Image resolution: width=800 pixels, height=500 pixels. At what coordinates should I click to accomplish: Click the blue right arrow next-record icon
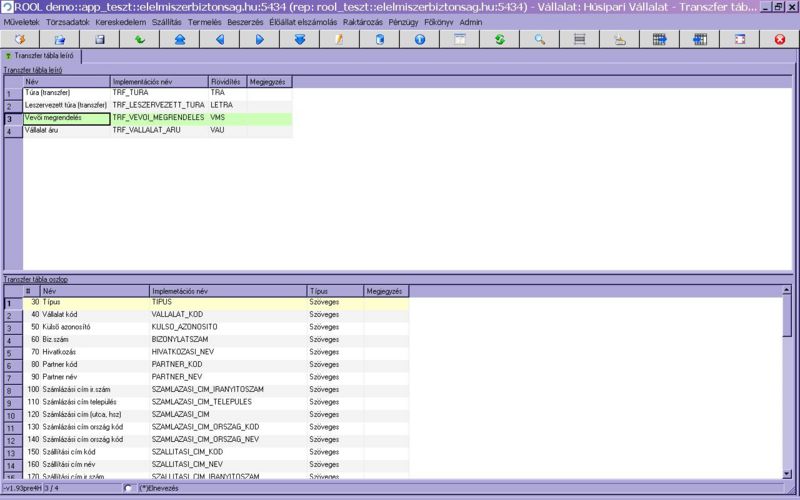(x=260, y=39)
